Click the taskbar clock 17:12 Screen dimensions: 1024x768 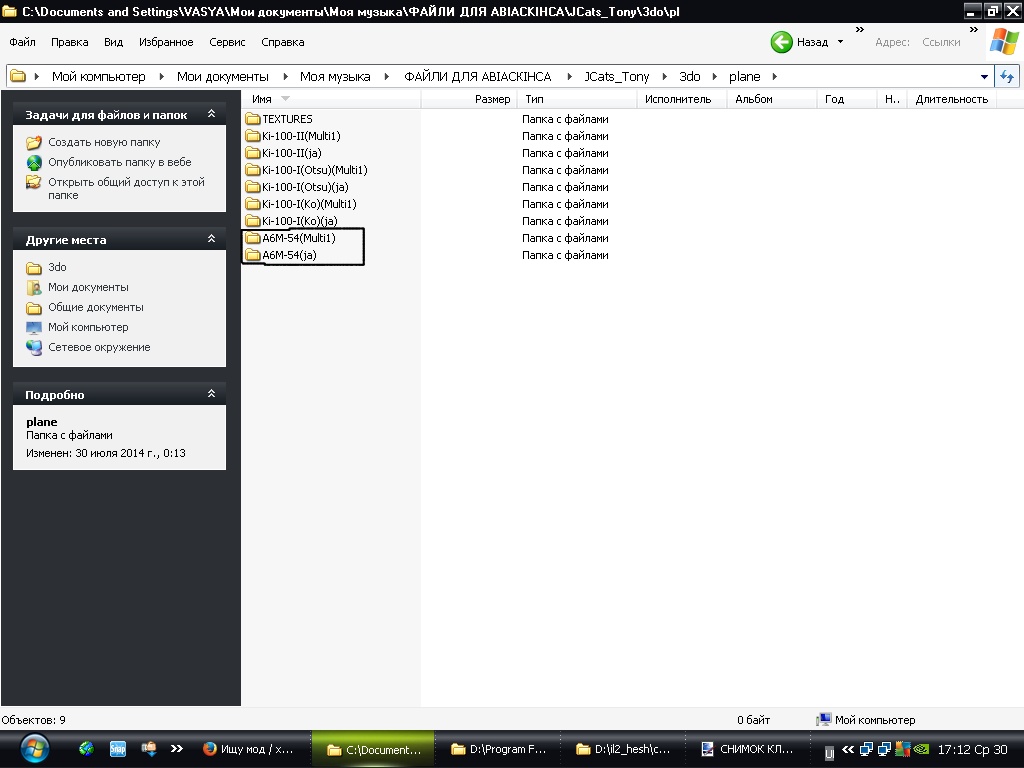(972, 750)
